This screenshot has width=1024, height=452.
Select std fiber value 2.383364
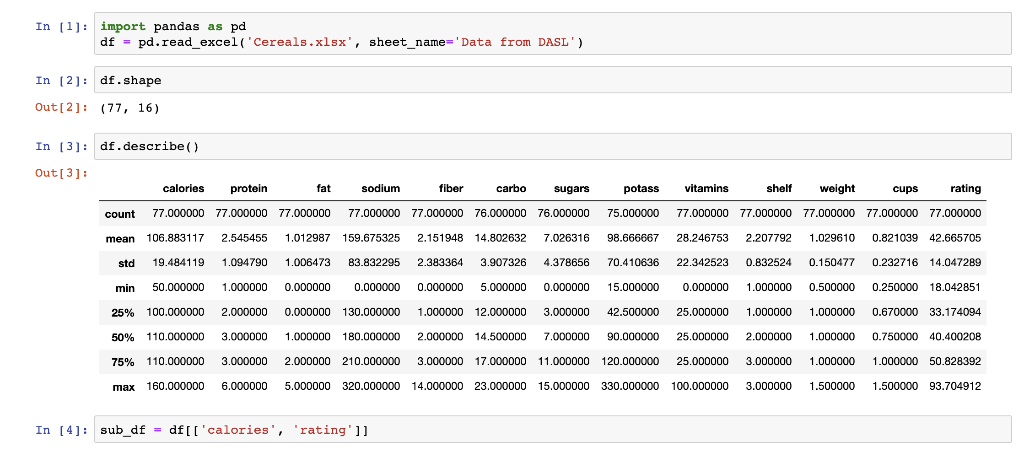[x=440, y=263]
